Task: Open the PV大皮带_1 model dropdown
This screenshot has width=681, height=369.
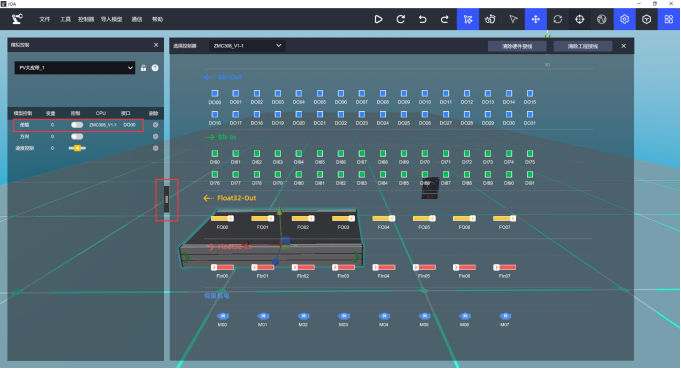Action: [75, 68]
